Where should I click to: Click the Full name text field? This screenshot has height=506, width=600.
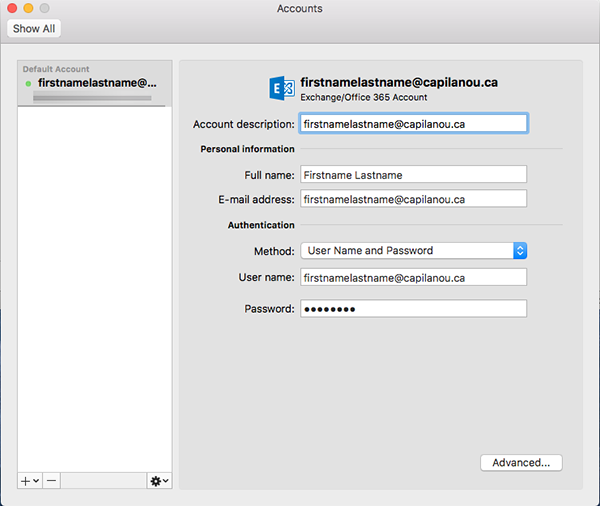click(x=413, y=175)
